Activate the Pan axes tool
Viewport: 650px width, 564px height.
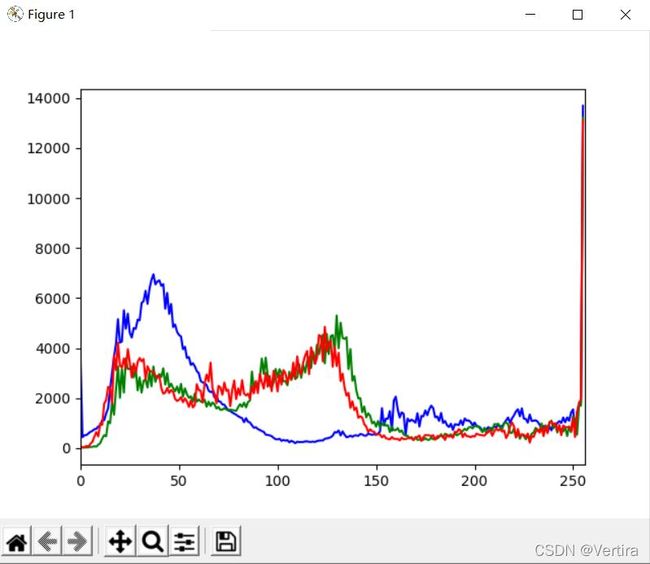pos(120,542)
